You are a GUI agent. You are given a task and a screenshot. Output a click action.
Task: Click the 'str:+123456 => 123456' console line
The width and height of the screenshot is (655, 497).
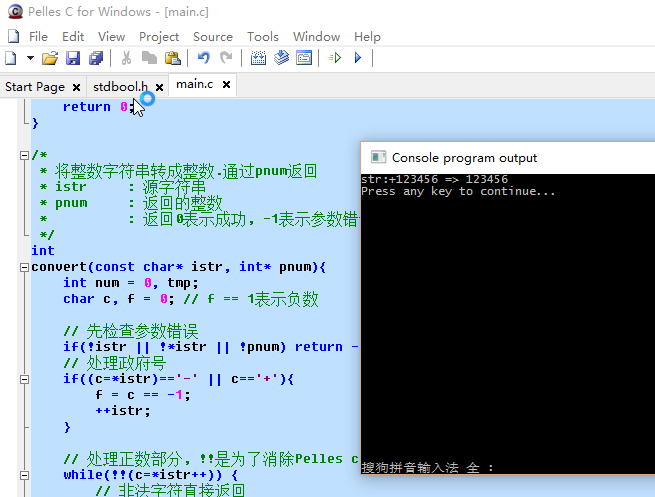pyautogui.click(x=434, y=179)
